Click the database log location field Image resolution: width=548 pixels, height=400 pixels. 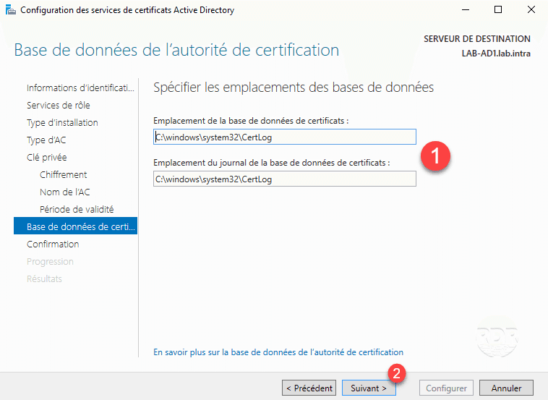(x=284, y=179)
